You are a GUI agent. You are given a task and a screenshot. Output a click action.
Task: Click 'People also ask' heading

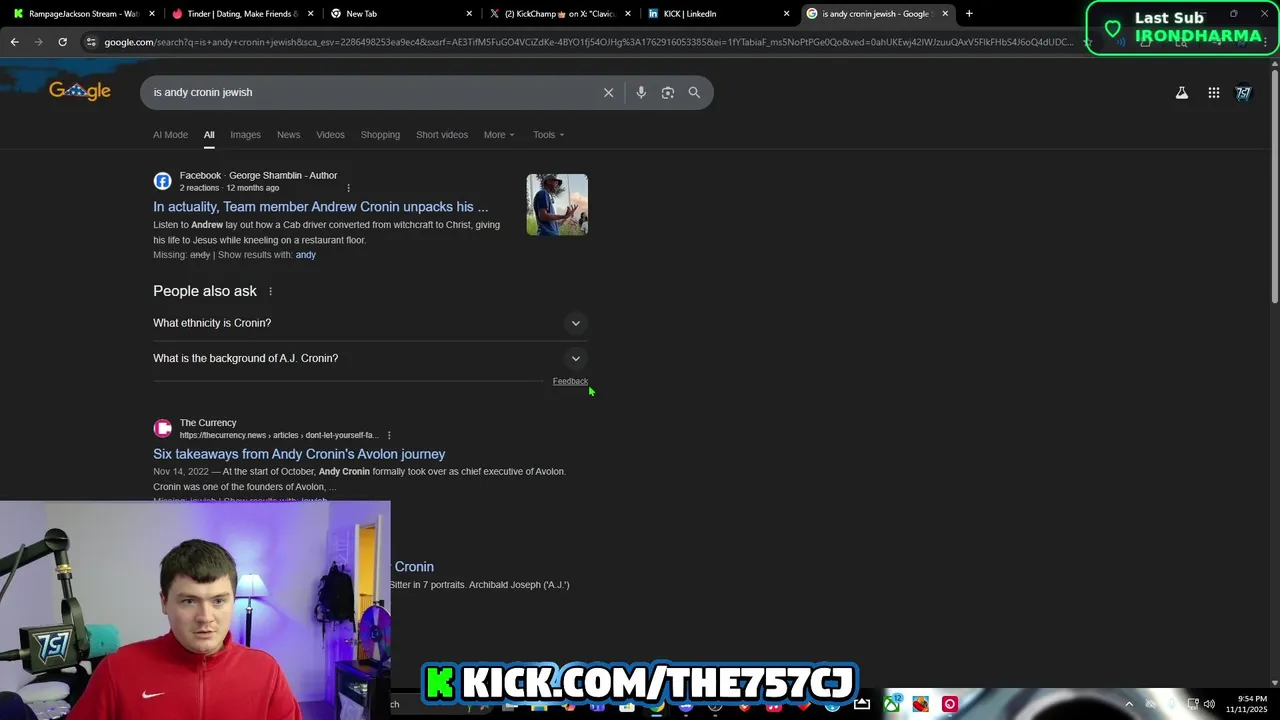click(x=205, y=291)
